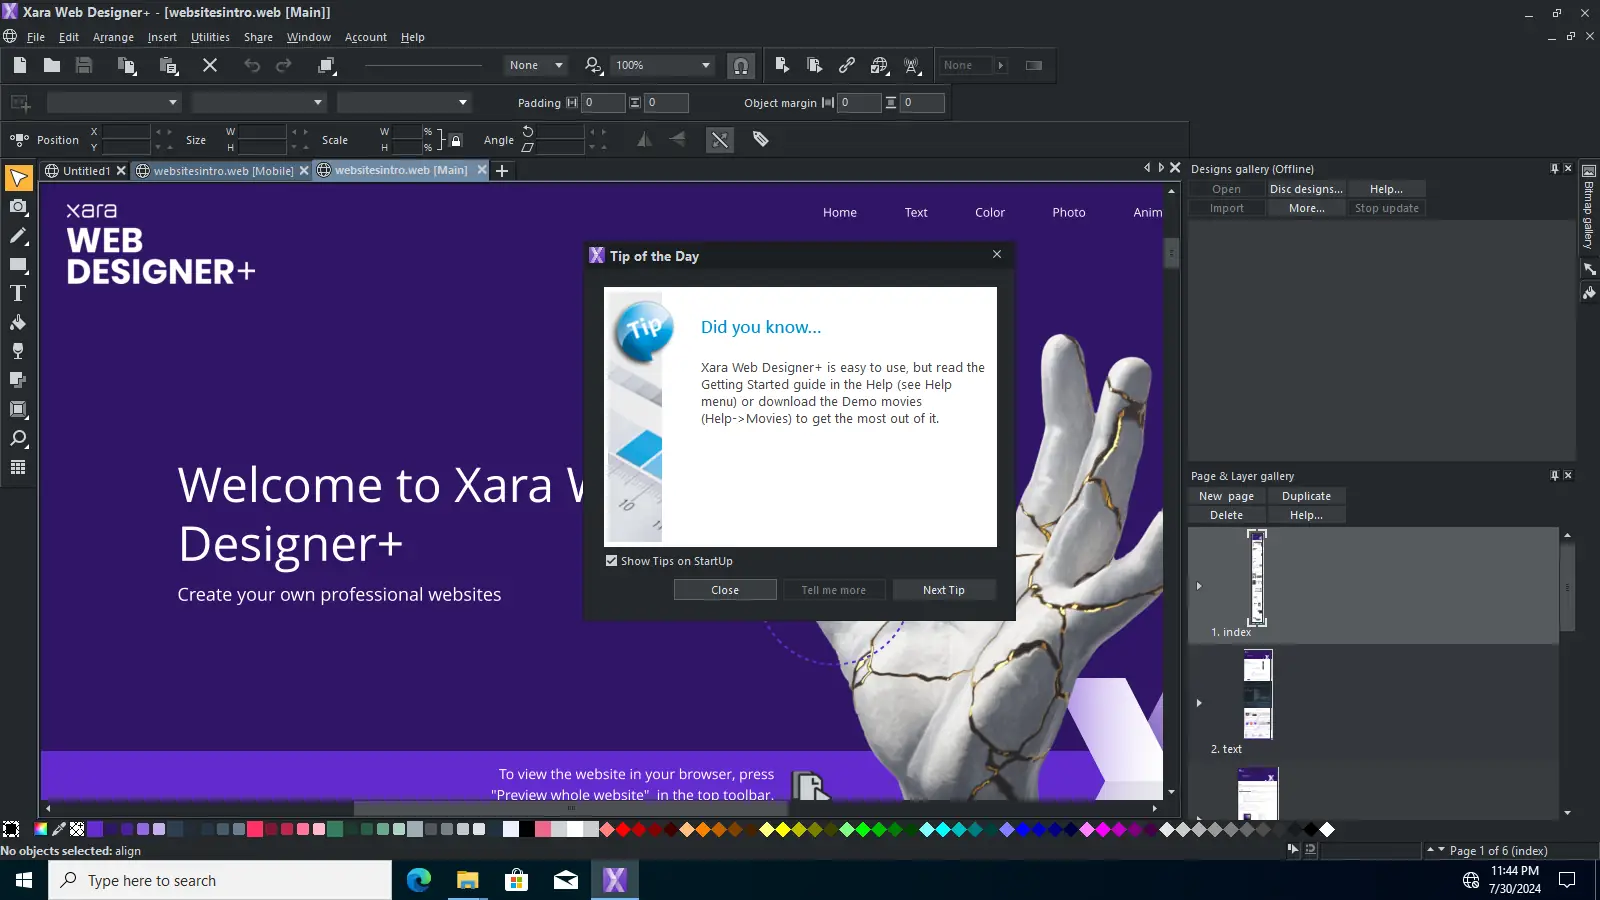Toggle the pin on Page & Layer gallery

[1554, 476]
